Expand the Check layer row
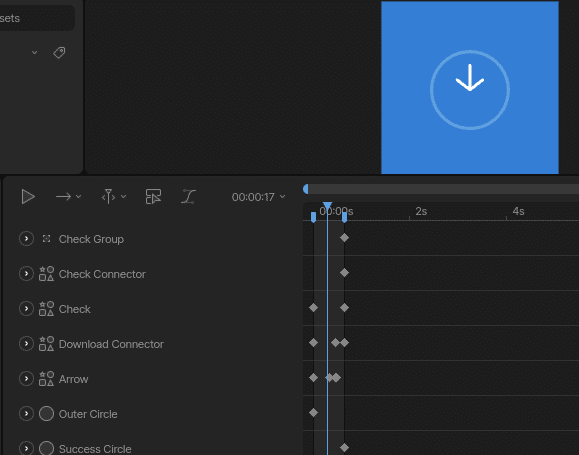 26,309
